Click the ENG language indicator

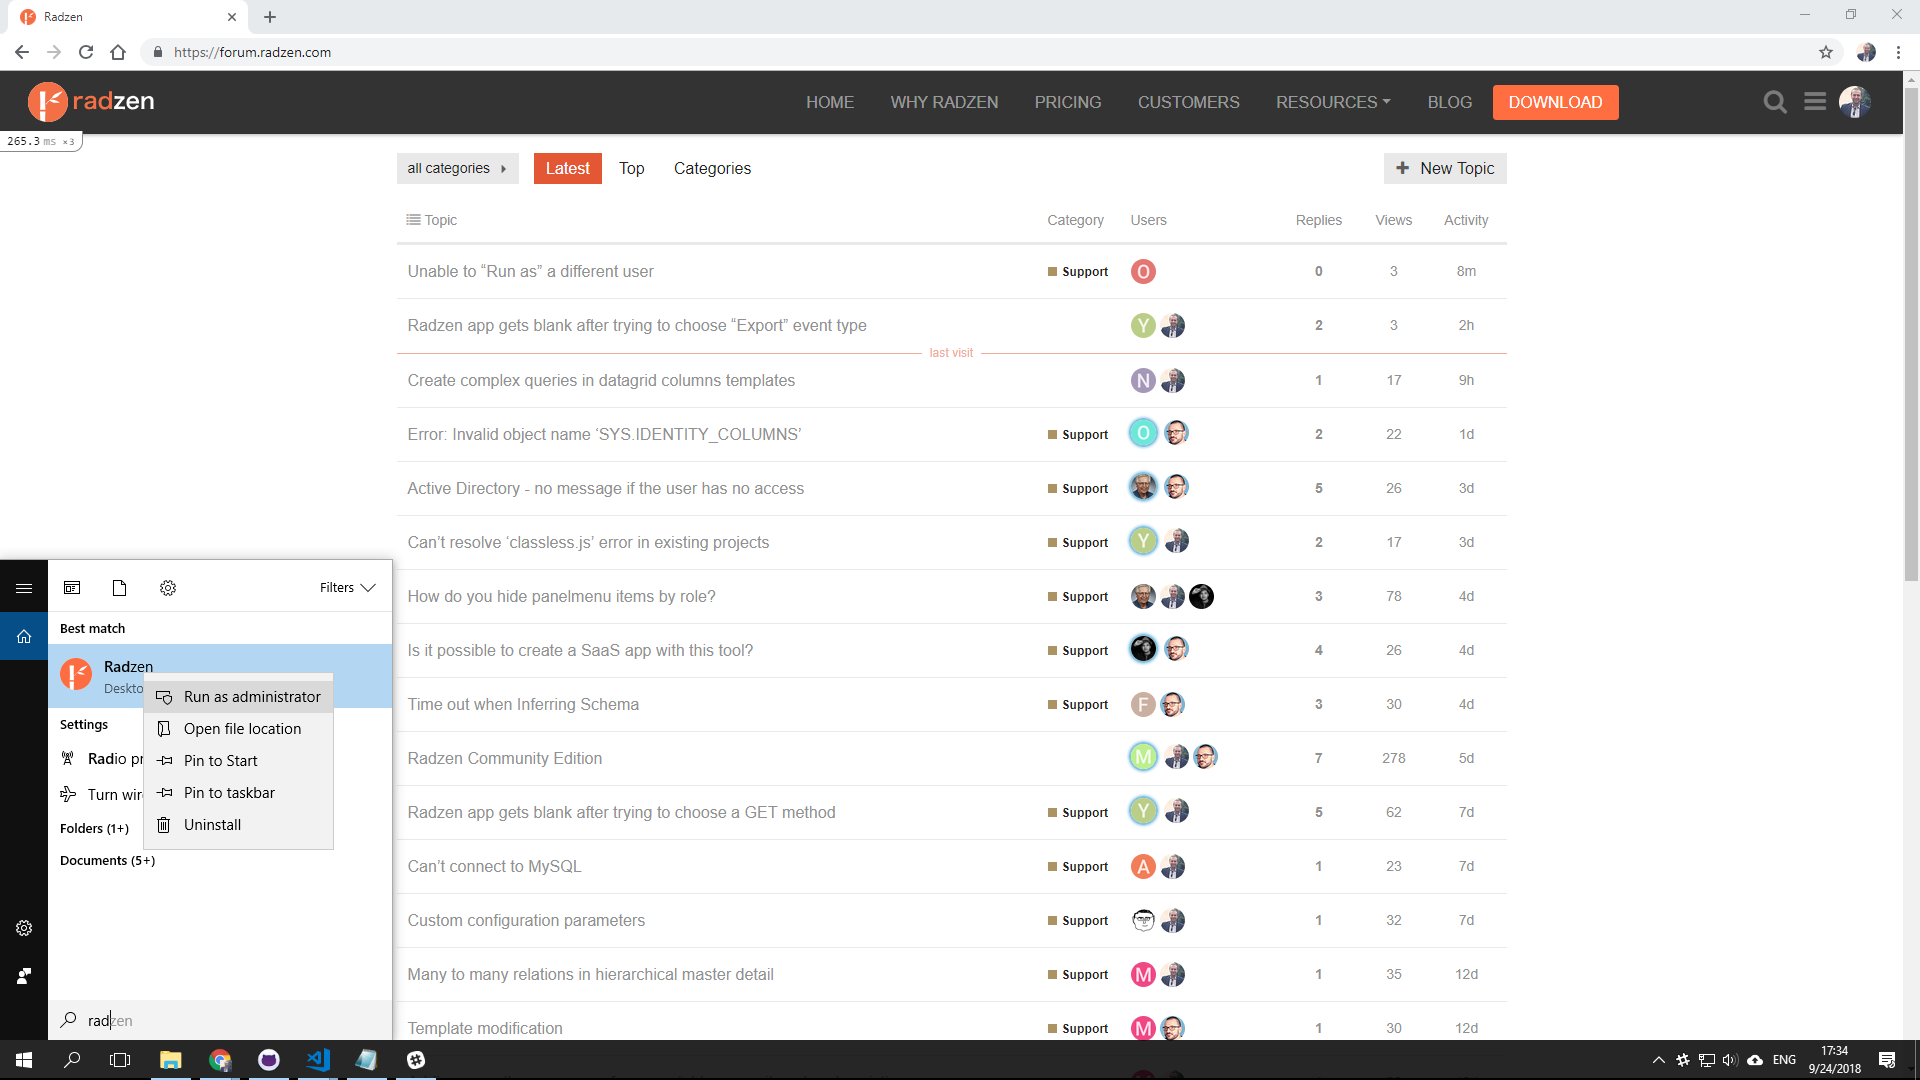click(1784, 1060)
